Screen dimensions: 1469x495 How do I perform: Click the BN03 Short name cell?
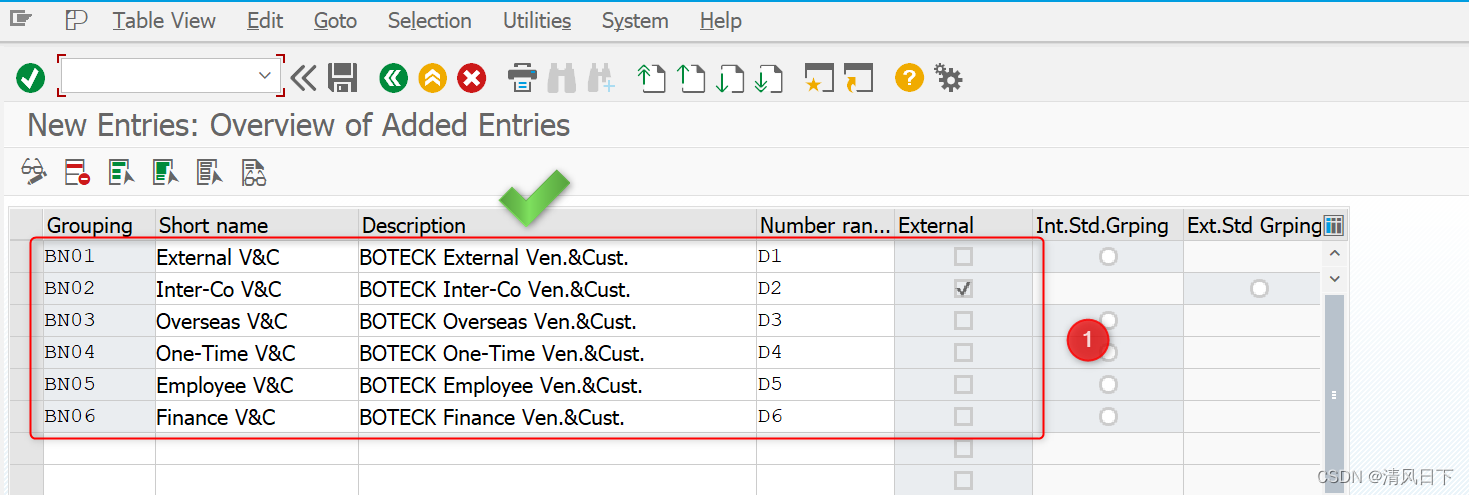257,321
